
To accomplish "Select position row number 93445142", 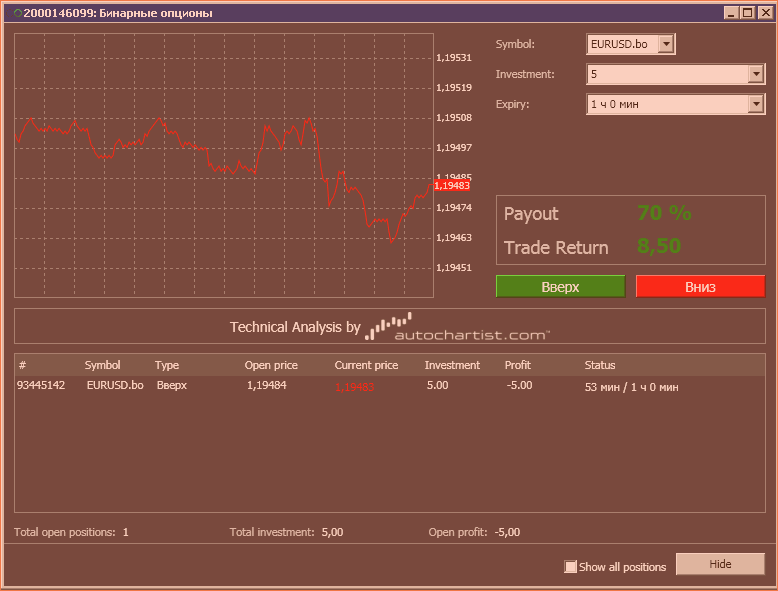I will [x=41, y=386].
